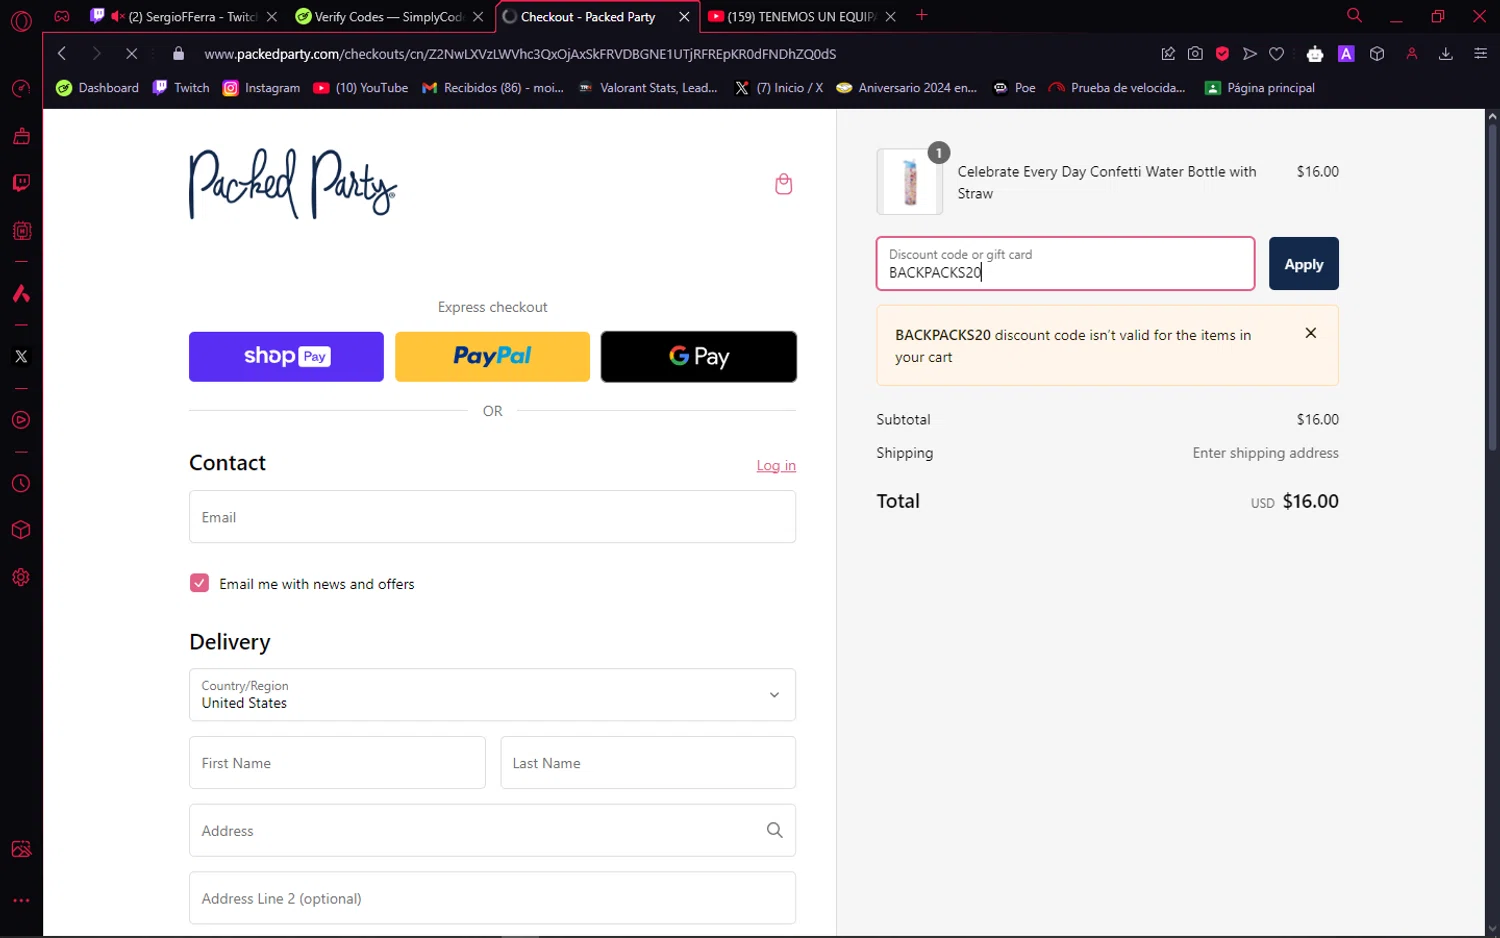Open Valorant Stats bookmark

(x=648, y=88)
